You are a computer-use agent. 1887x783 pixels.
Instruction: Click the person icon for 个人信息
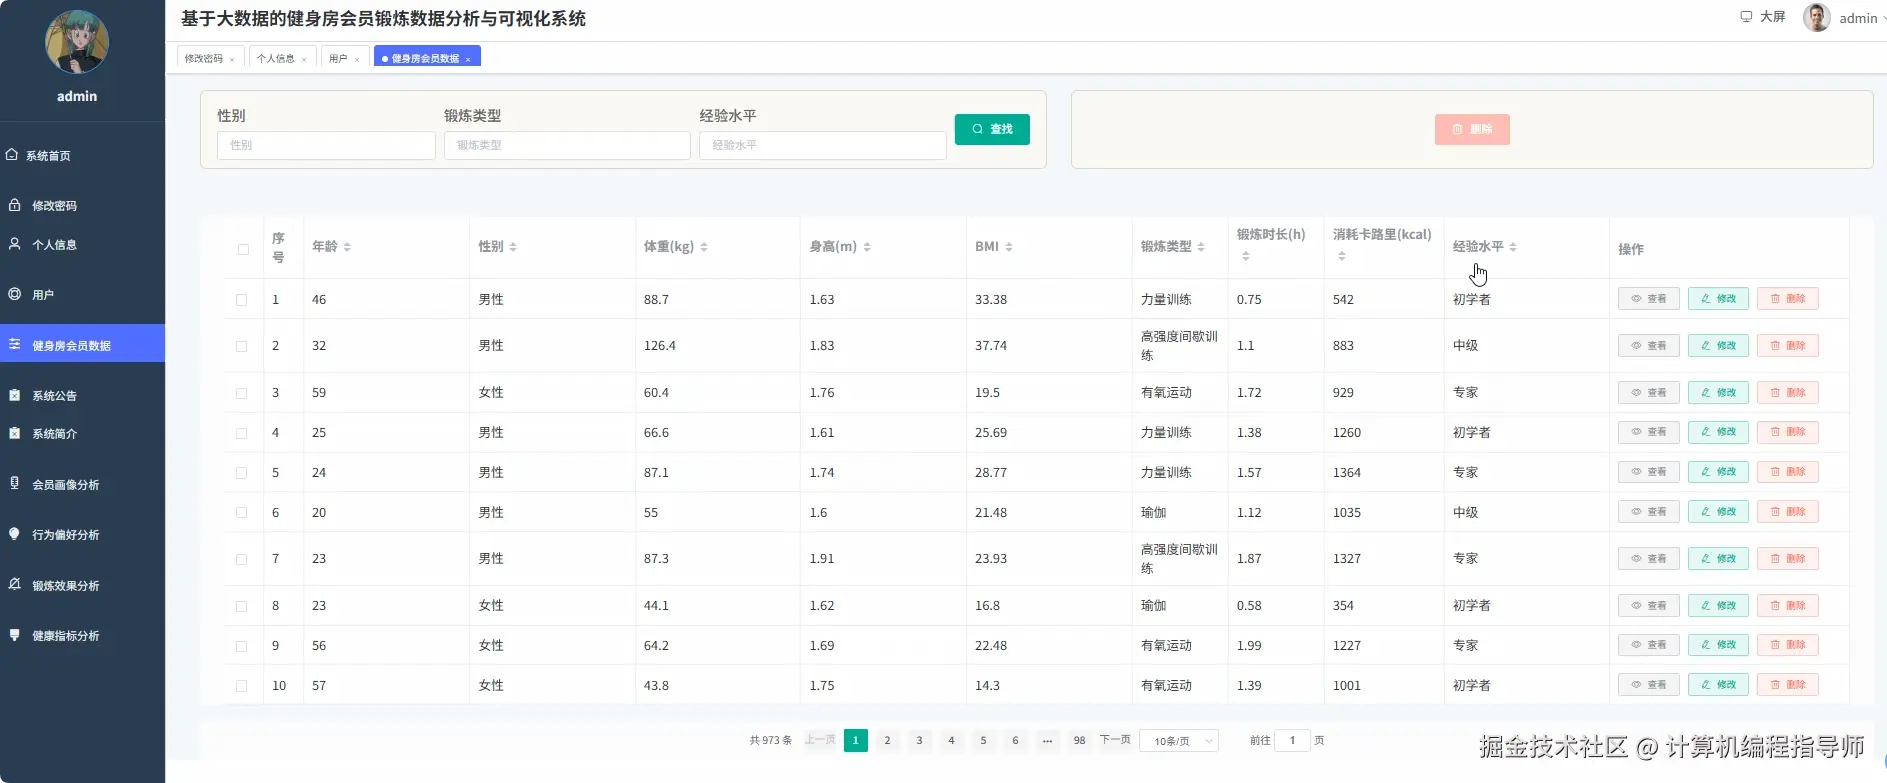[15, 244]
